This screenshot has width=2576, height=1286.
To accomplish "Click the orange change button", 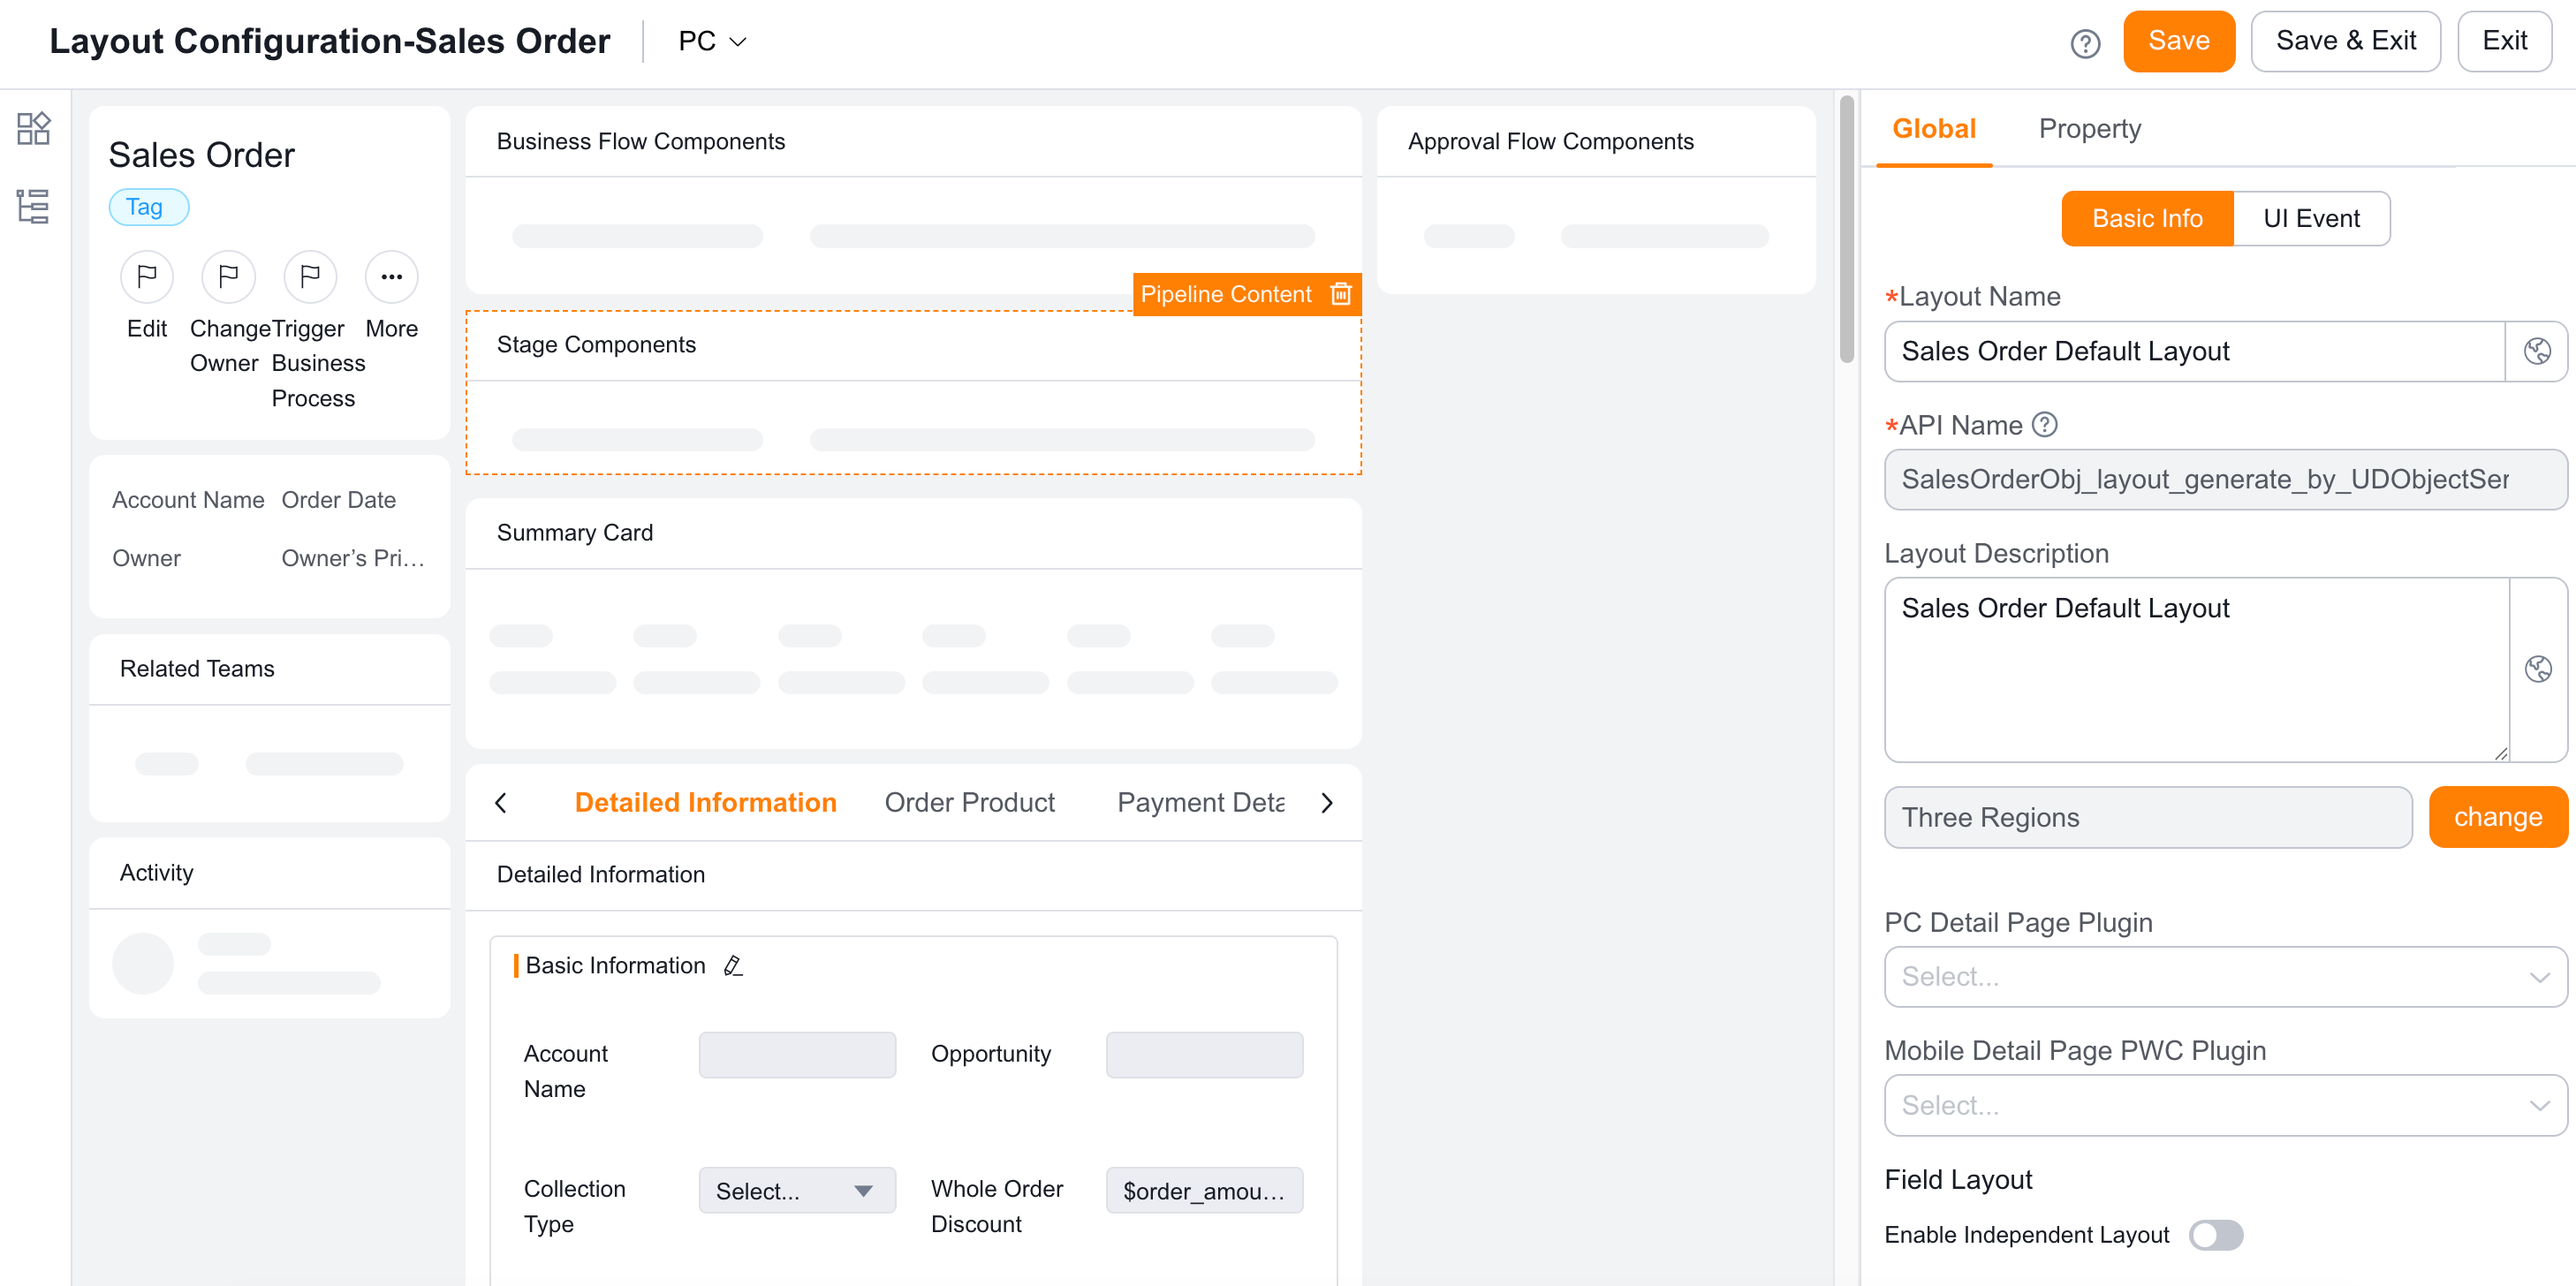I will [x=2498, y=817].
